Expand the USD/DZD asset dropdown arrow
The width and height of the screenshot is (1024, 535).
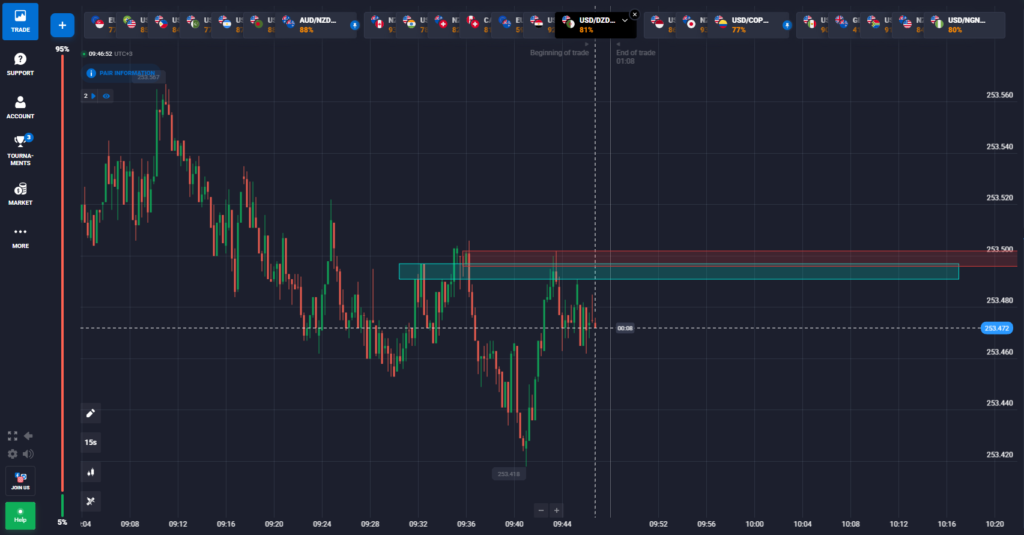625,20
